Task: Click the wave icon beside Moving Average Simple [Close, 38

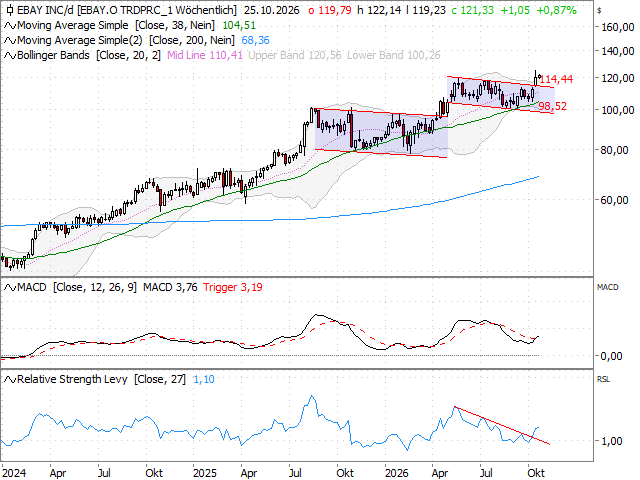Action: pos(10,26)
